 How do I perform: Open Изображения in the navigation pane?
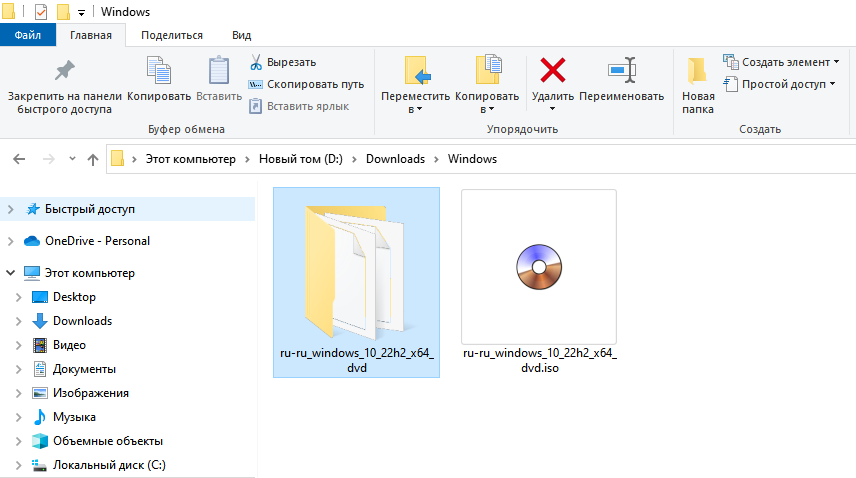pos(91,393)
